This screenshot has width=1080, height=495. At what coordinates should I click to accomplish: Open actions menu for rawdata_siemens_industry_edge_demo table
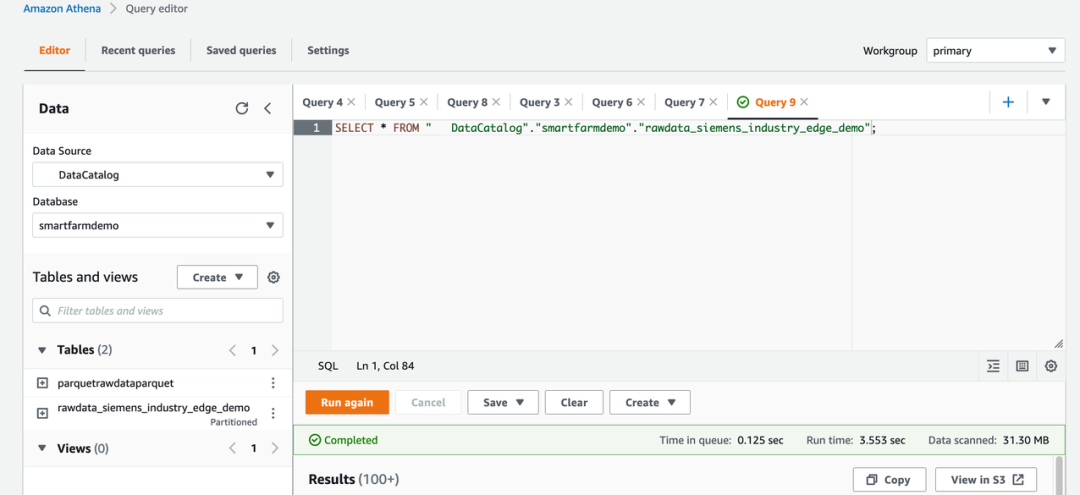273,413
